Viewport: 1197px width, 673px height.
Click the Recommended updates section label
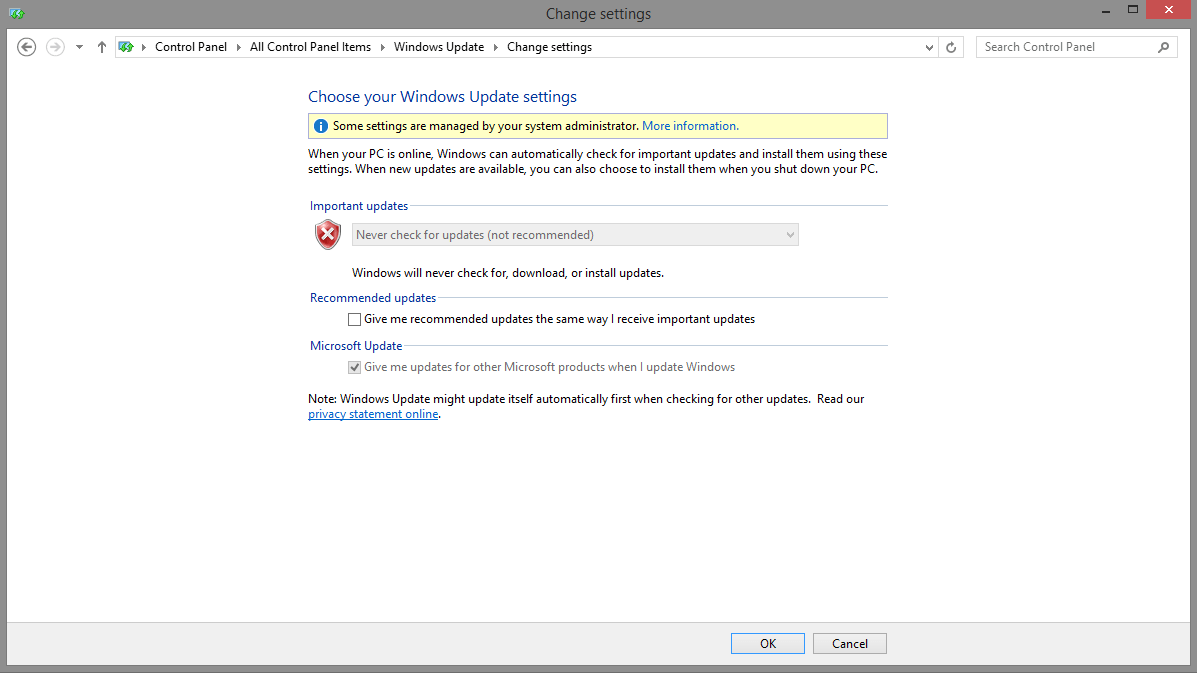point(373,298)
